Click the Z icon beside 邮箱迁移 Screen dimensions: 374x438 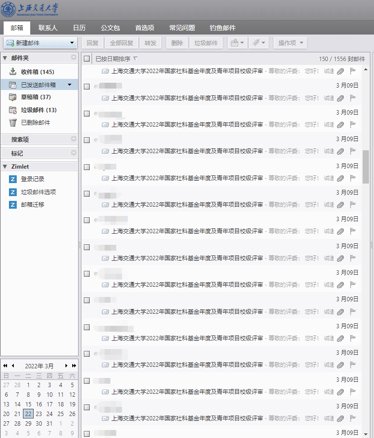tap(13, 205)
